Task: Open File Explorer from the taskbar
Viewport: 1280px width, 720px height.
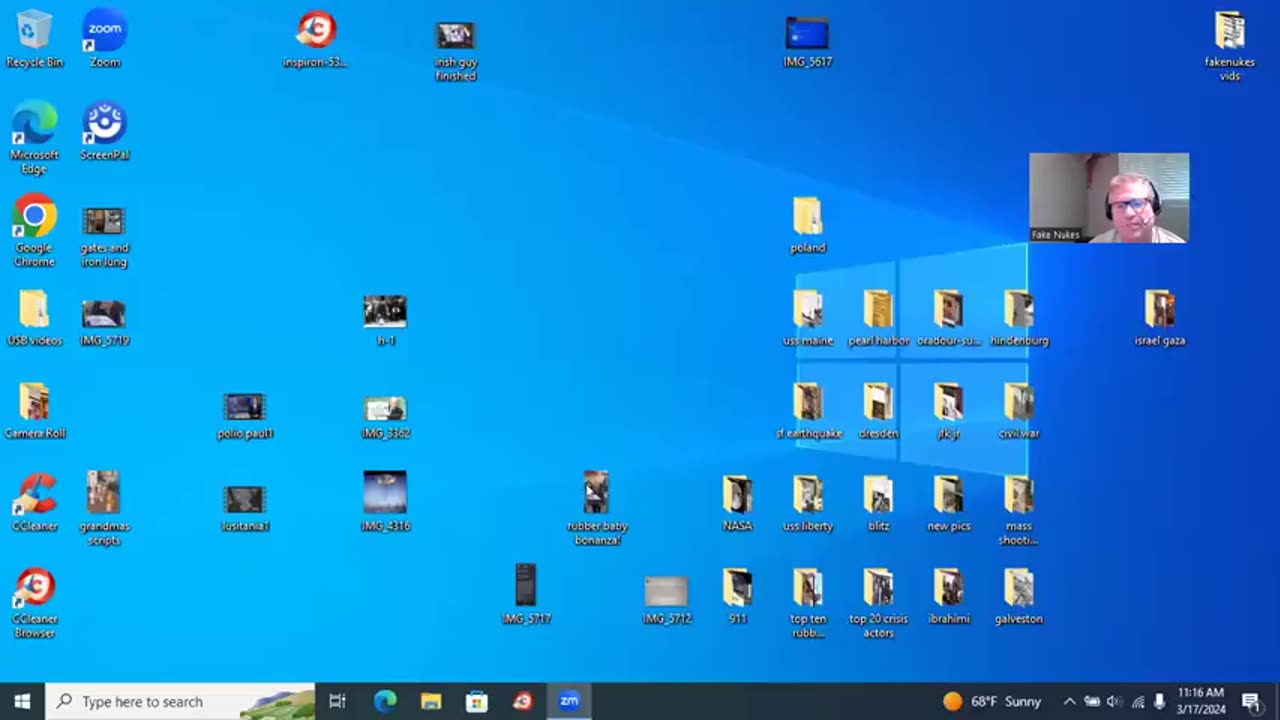Action: pyautogui.click(x=431, y=701)
